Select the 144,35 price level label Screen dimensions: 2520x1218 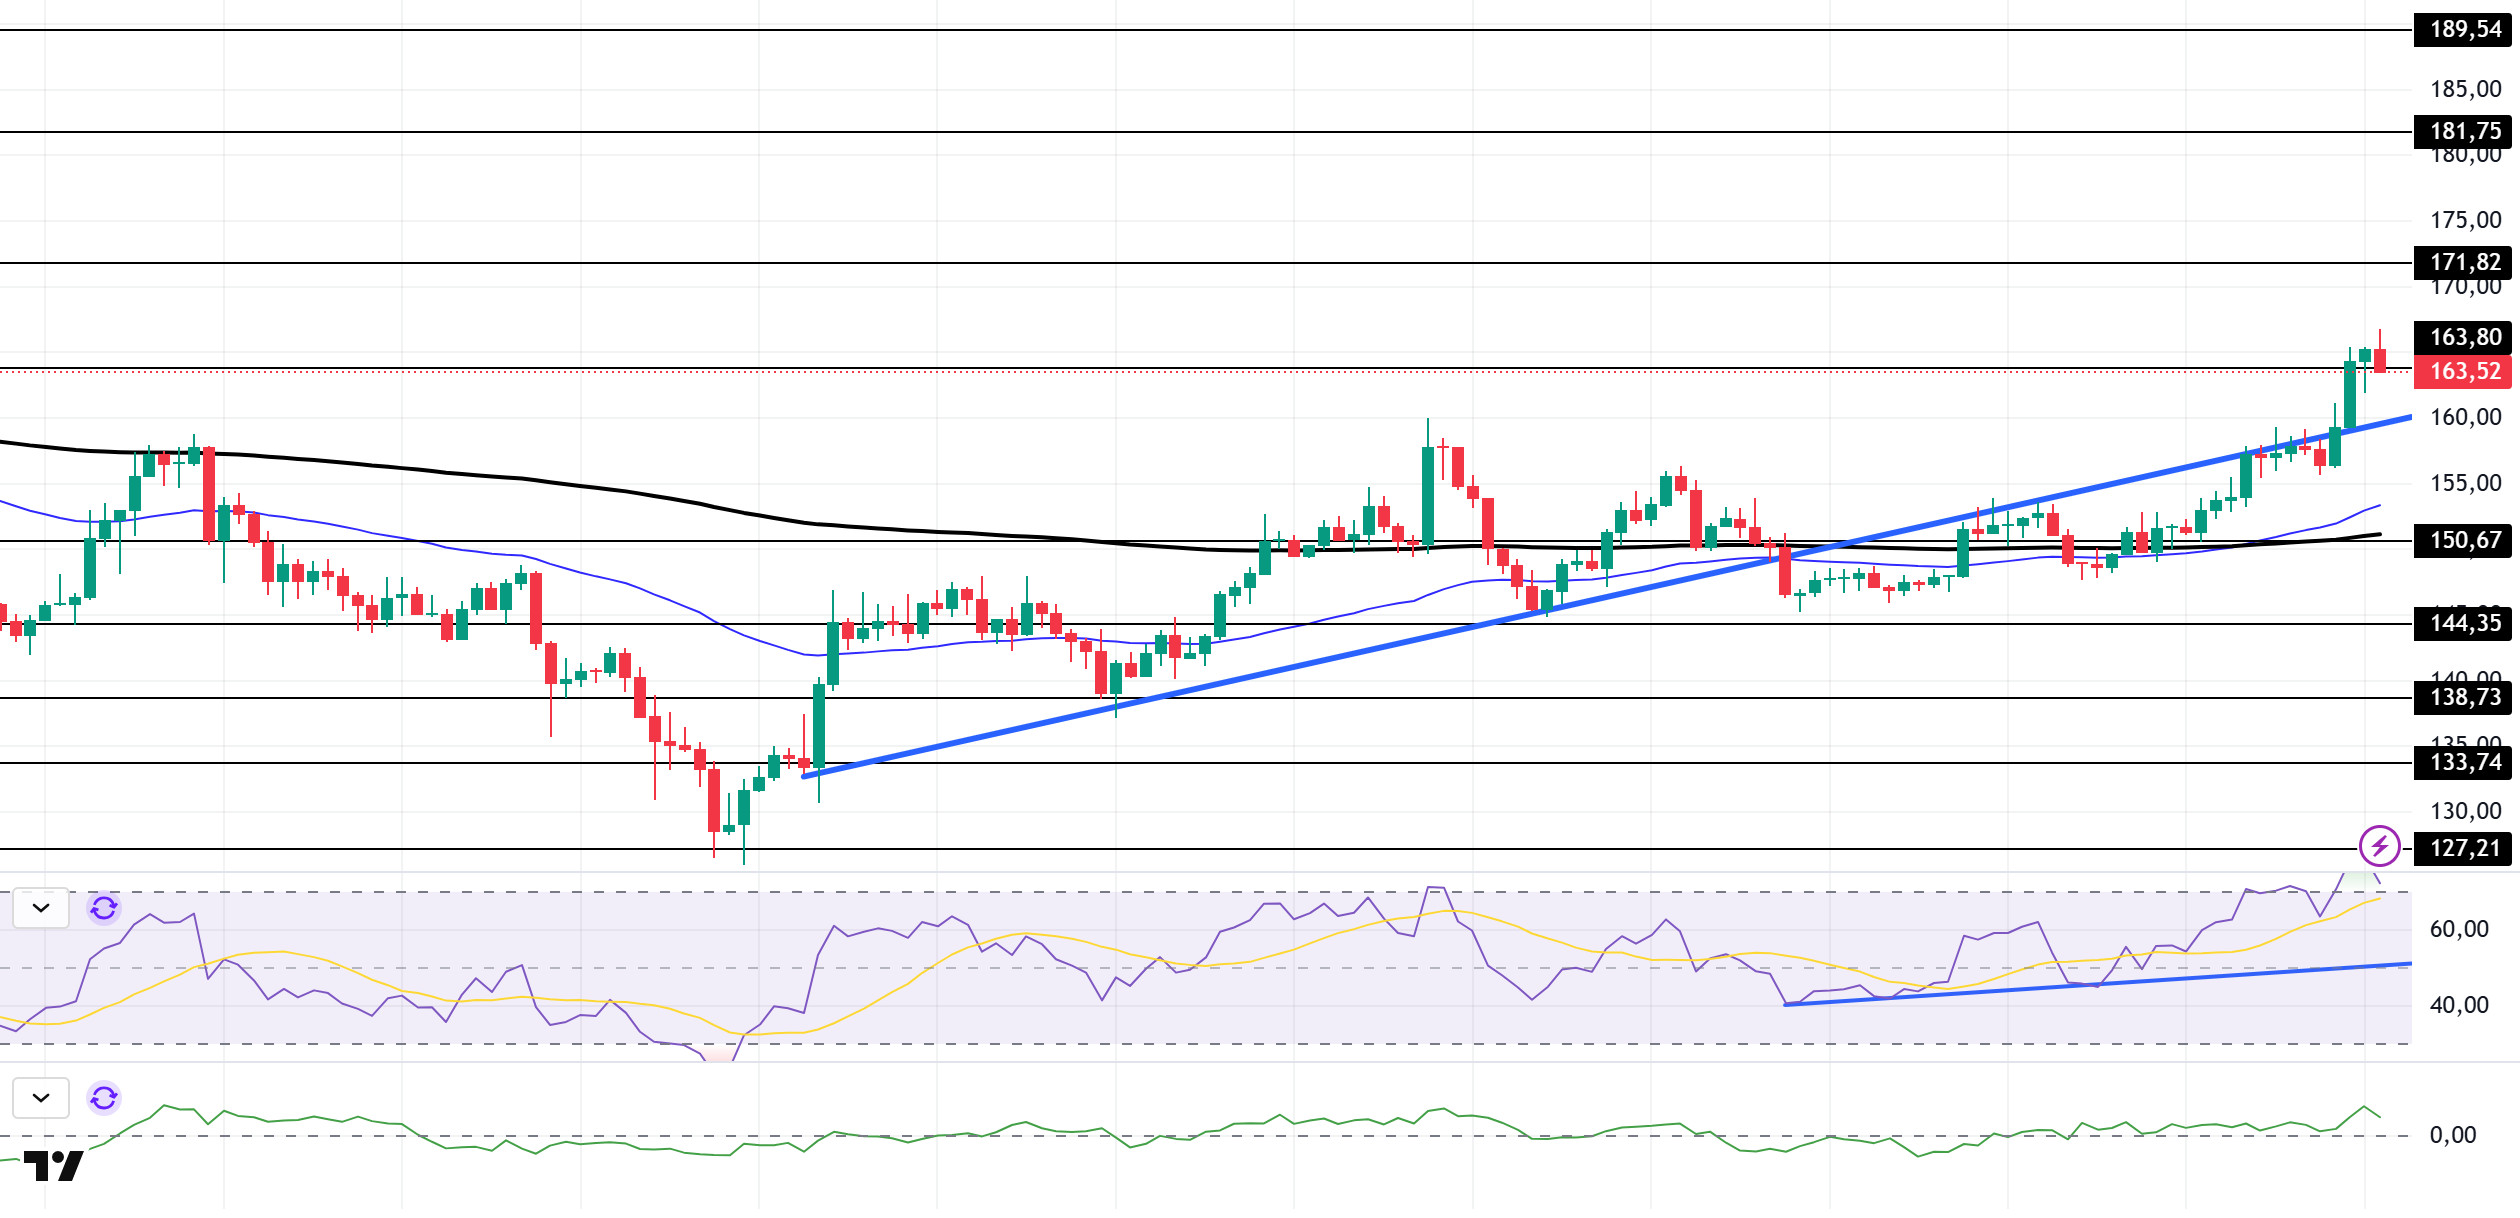point(2465,624)
